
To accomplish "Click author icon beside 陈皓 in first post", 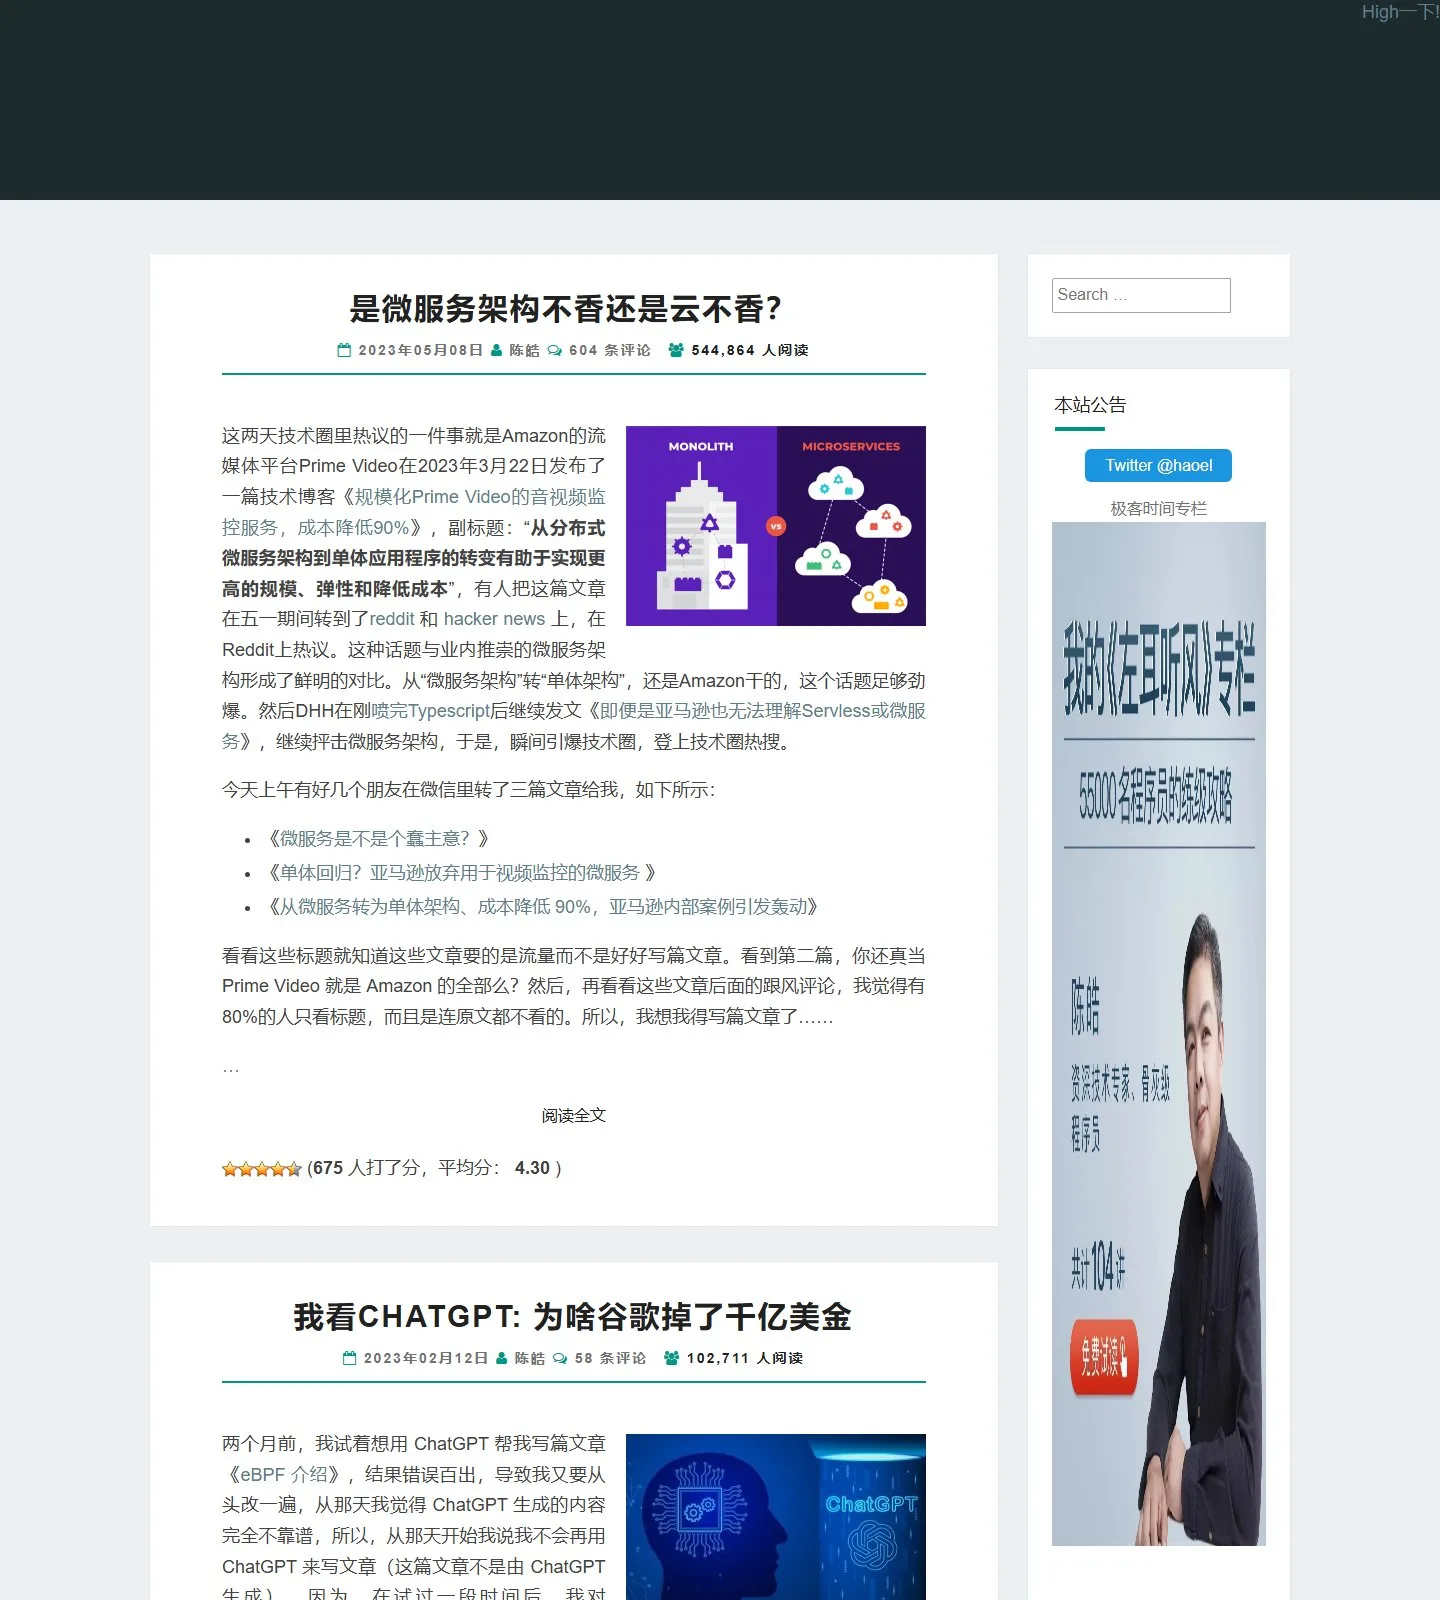I will (496, 350).
